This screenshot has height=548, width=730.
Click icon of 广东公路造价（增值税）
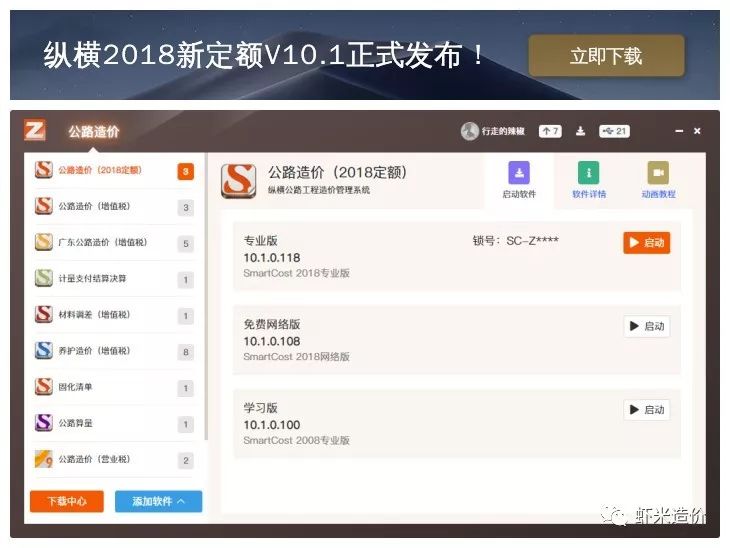click(x=44, y=242)
